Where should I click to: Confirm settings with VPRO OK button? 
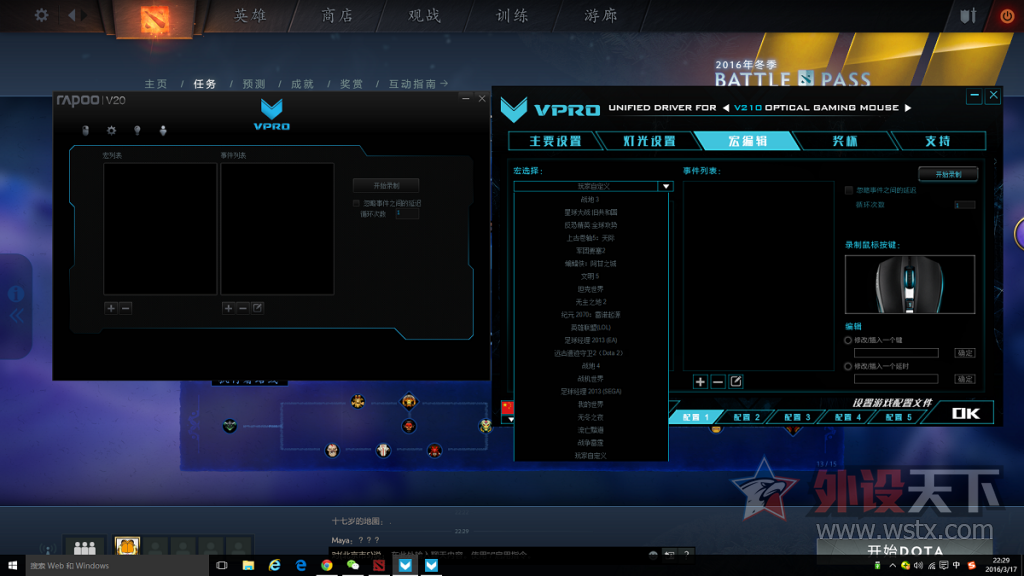point(965,413)
